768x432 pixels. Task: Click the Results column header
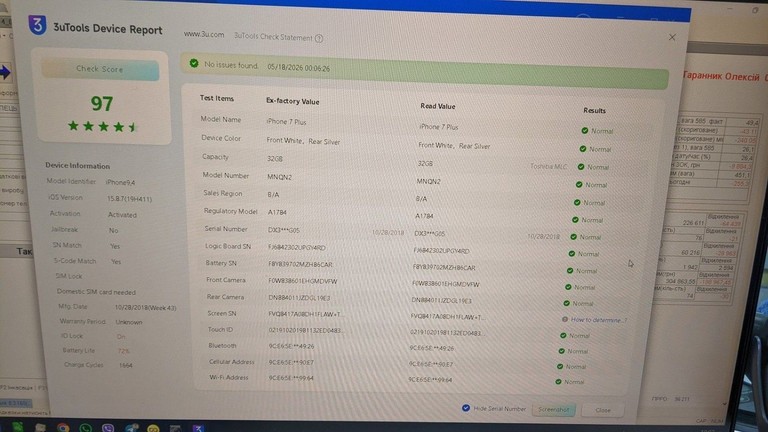click(594, 110)
